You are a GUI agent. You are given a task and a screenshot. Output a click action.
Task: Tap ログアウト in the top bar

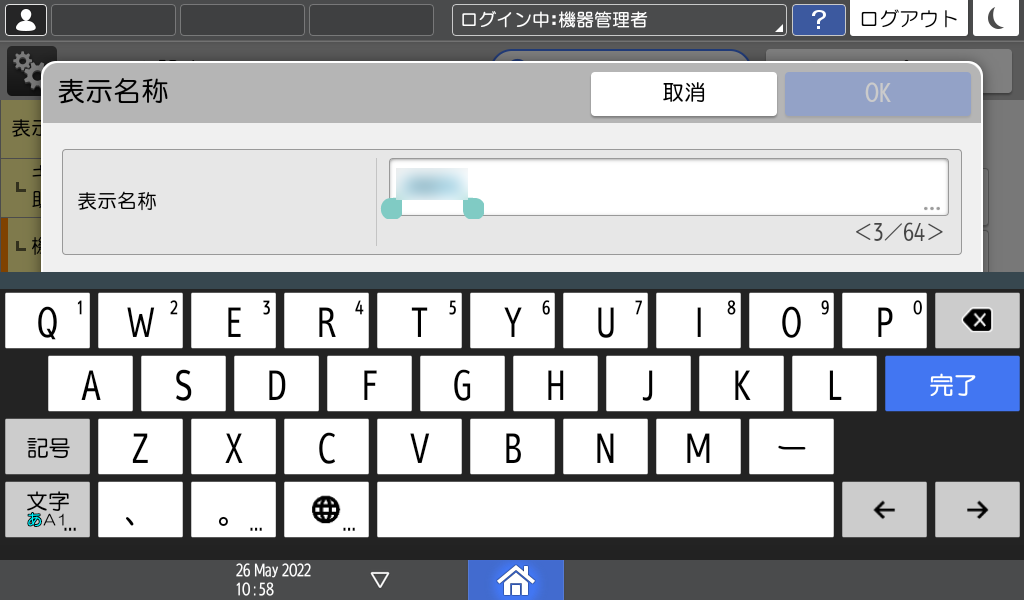(x=908, y=17)
